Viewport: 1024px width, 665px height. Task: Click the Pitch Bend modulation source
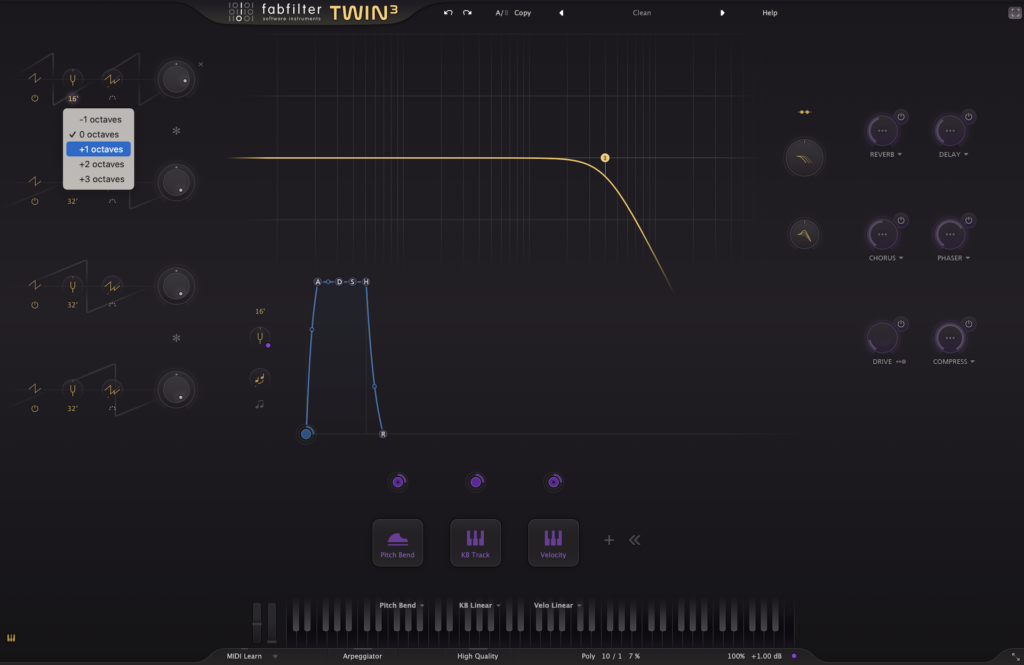click(x=398, y=543)
